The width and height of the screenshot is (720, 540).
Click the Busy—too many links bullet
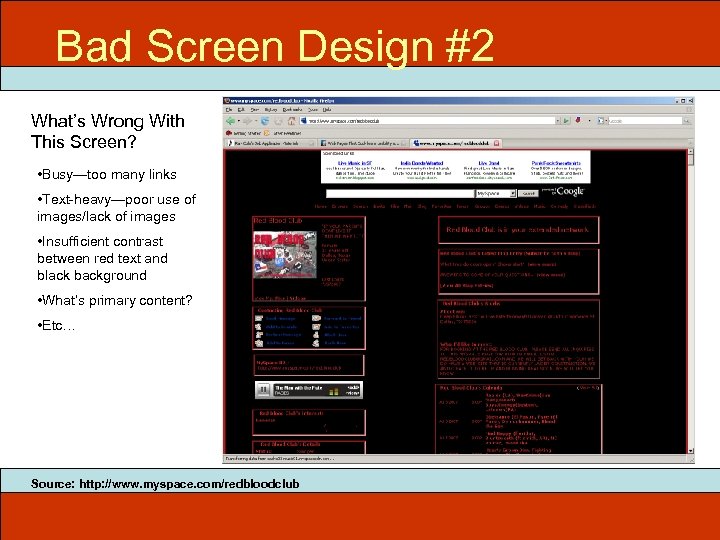click(107, 174)
